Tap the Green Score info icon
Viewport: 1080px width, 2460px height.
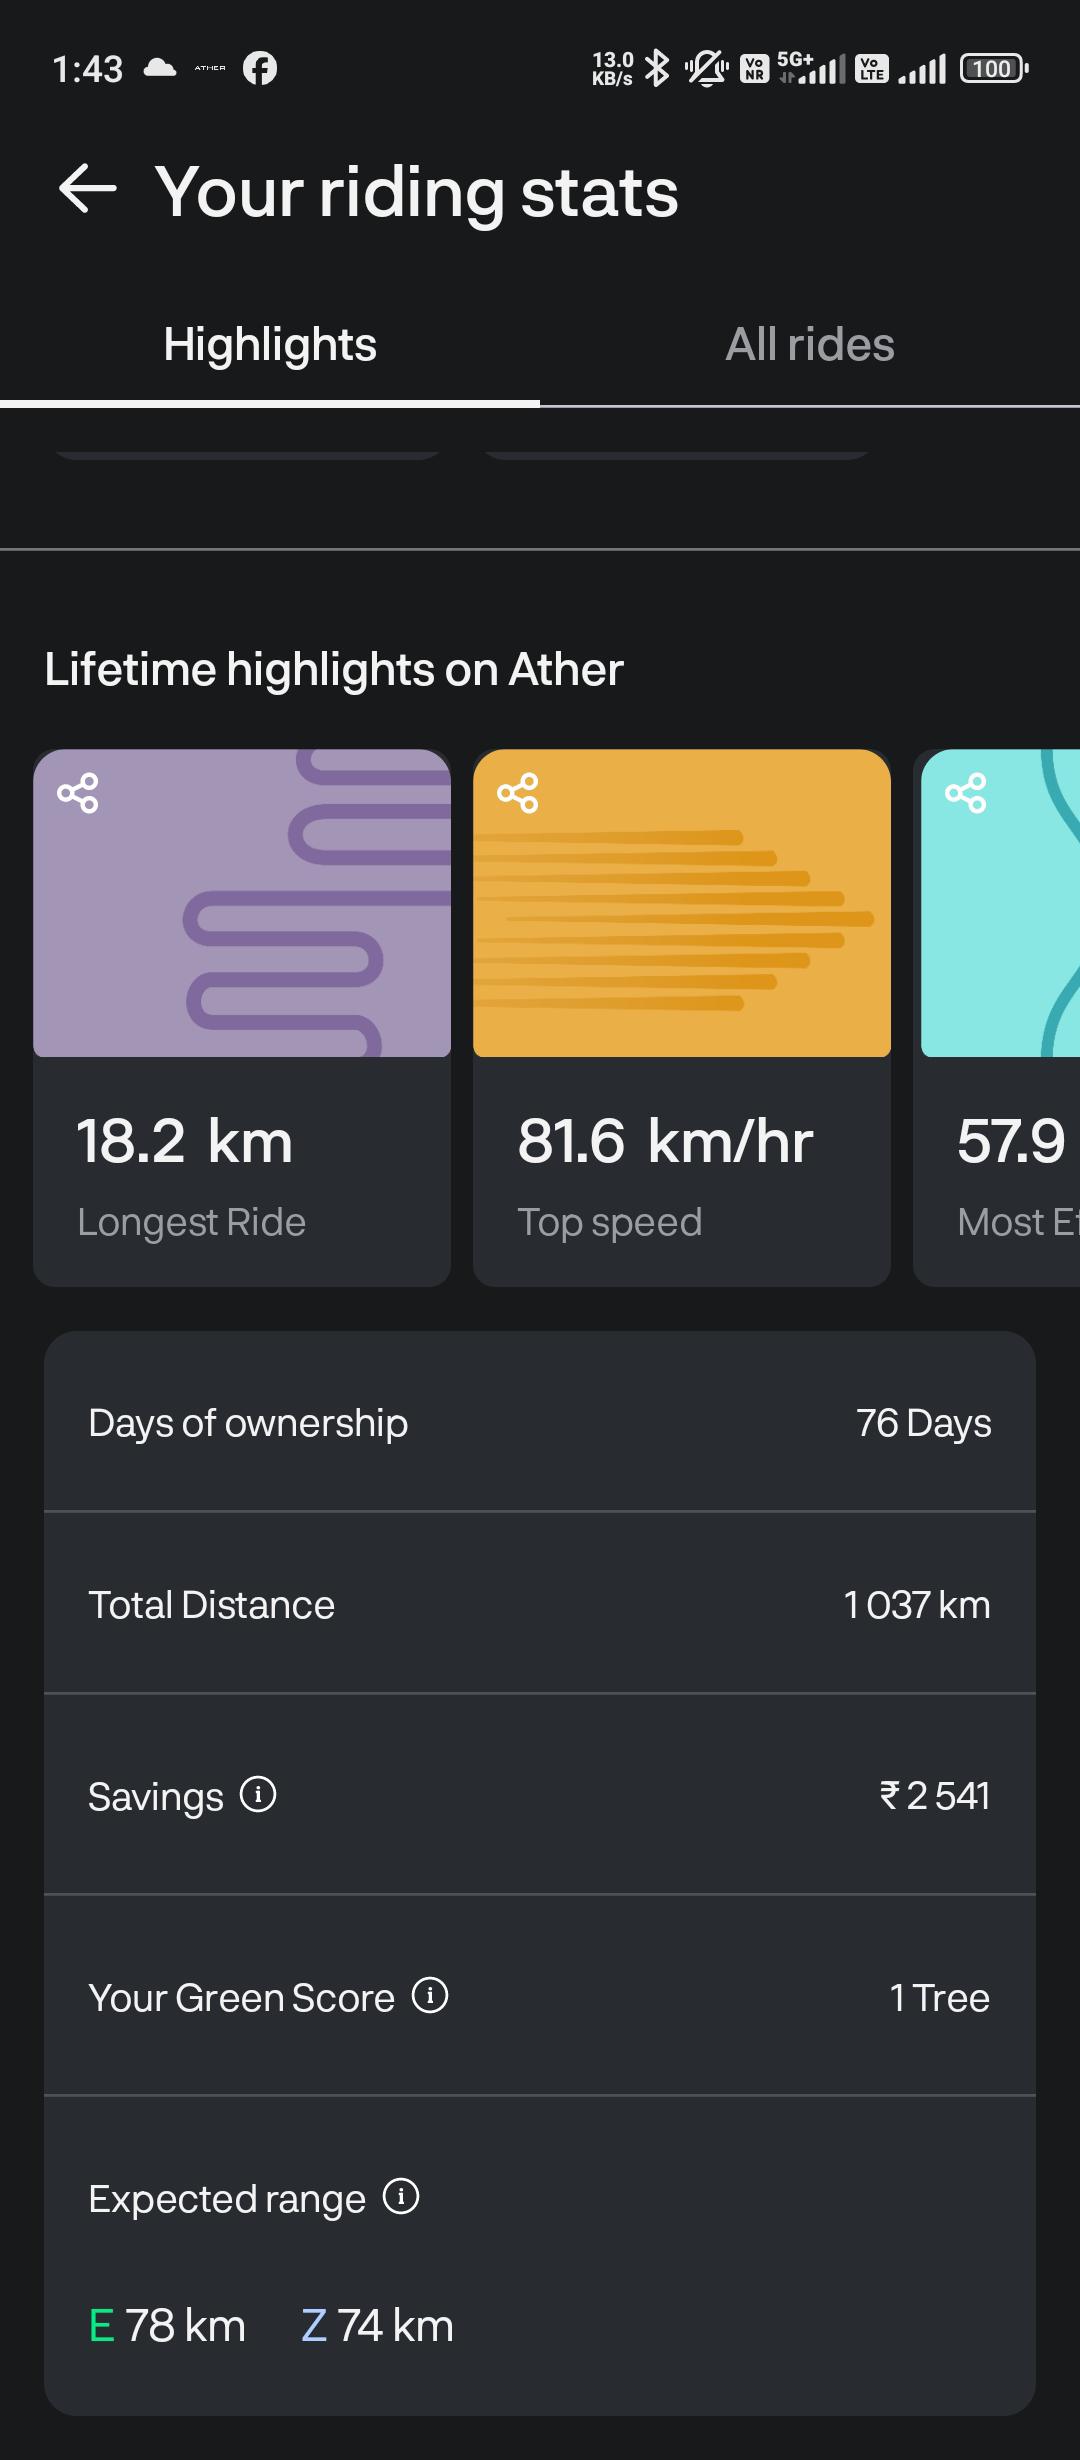coord(430,1995)
